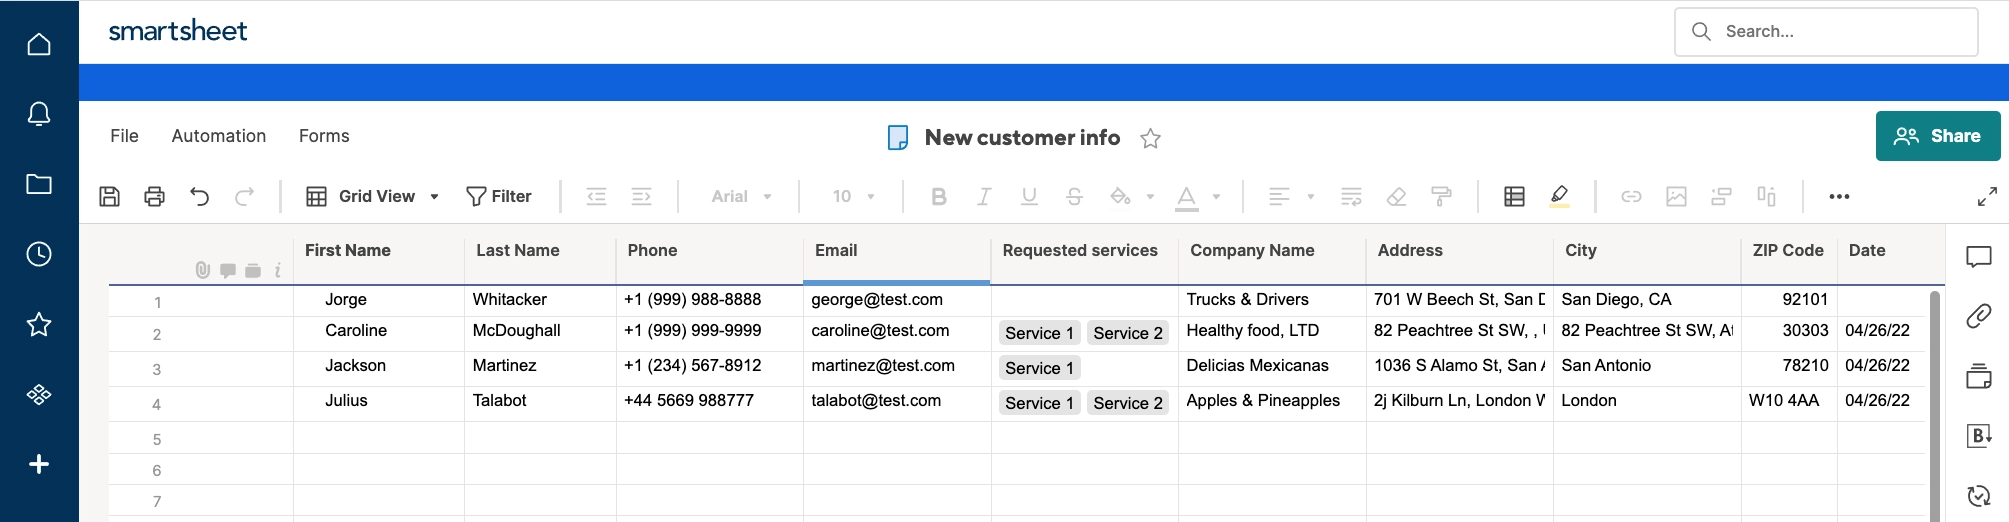Toggle Underline formatting
The height and width of the screenshot is (522, 2009).
pyautogui.click(x=1029, y=197)
